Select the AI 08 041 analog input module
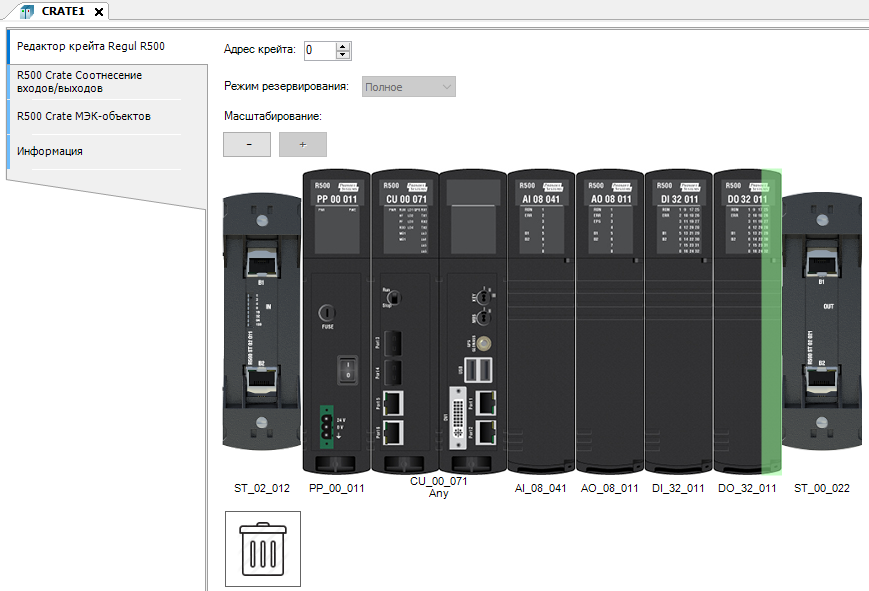The height and width of the screenshot is (591, 869). point(541,320)
